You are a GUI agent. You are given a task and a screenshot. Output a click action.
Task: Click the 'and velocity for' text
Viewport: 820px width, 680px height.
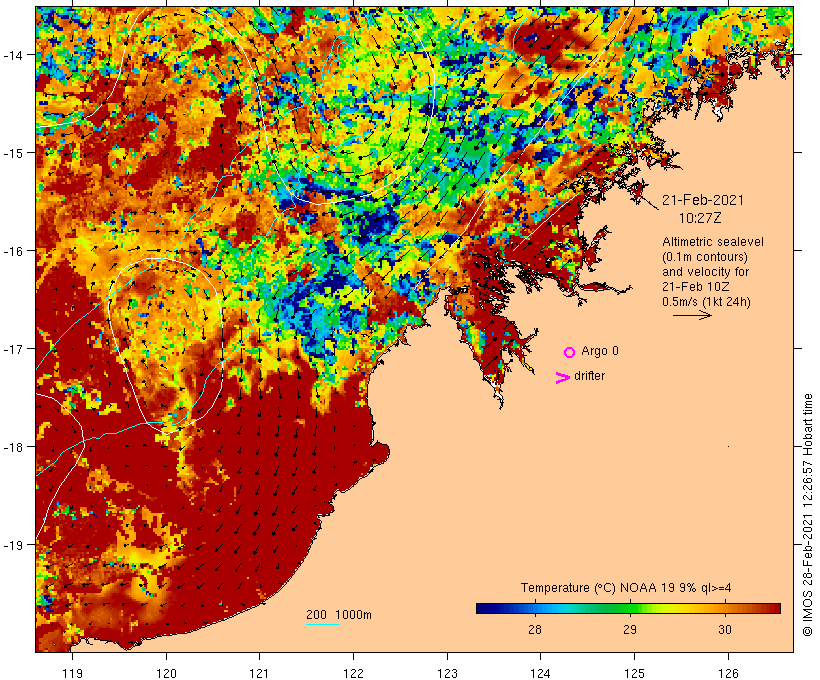(705, 272)
